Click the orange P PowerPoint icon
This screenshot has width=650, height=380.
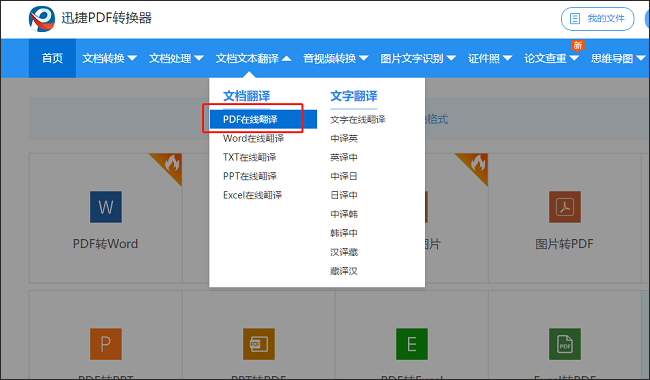click(106, 344)
